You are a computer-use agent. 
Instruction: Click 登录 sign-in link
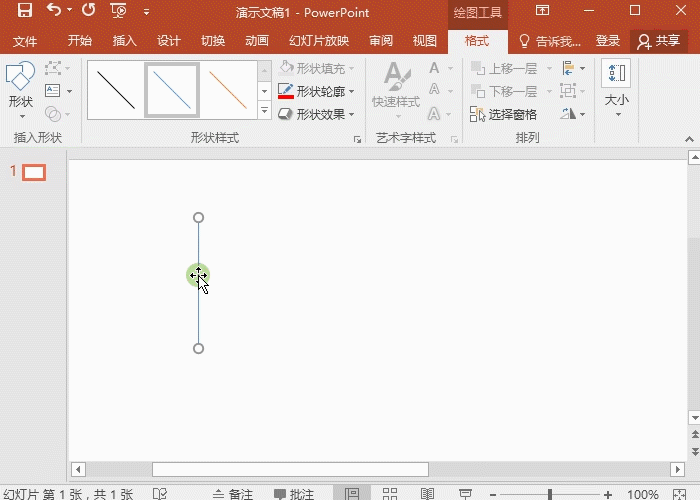click(x=608, y=41)
